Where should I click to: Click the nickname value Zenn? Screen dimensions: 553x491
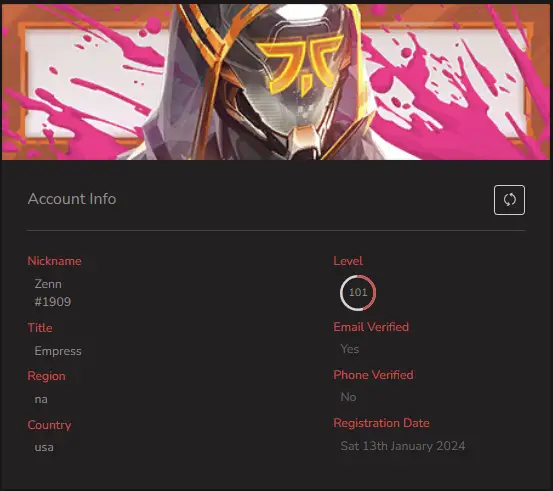click(x=48, y=284)
